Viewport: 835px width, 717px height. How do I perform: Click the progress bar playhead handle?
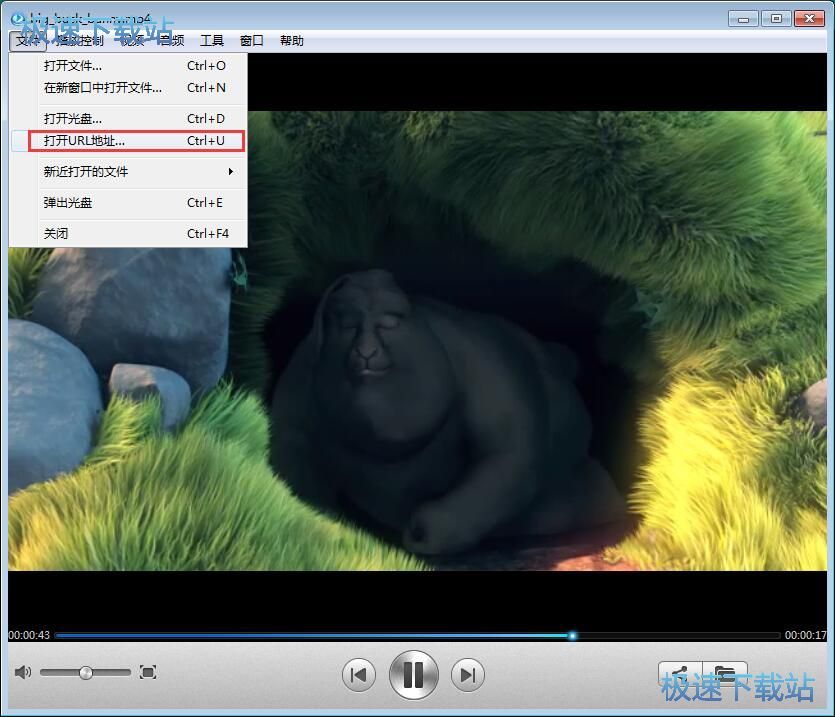click(572, 635)
